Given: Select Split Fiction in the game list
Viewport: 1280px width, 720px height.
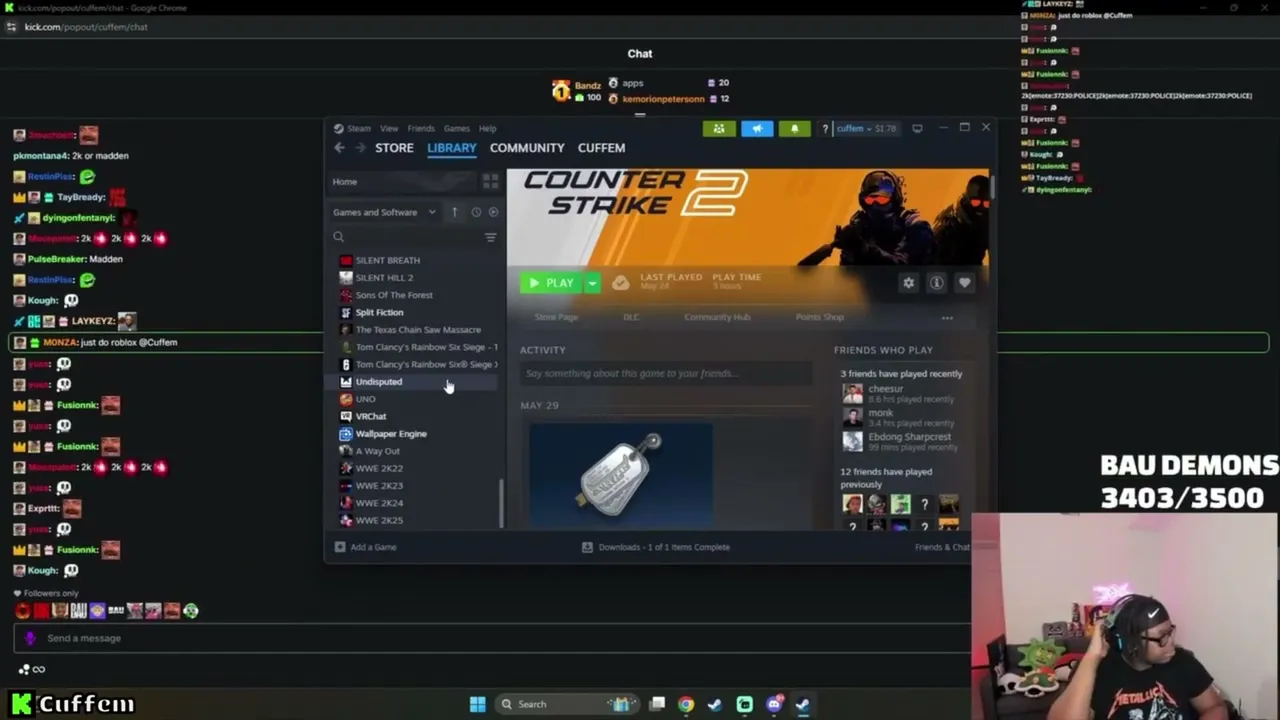Looking at the screenshot, I should point(380,312).
